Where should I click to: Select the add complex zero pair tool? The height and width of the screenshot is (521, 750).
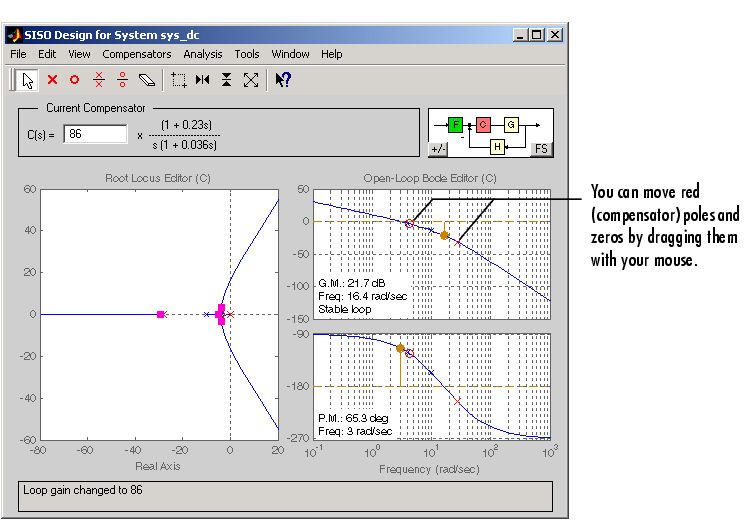click(x=122, y=79)
